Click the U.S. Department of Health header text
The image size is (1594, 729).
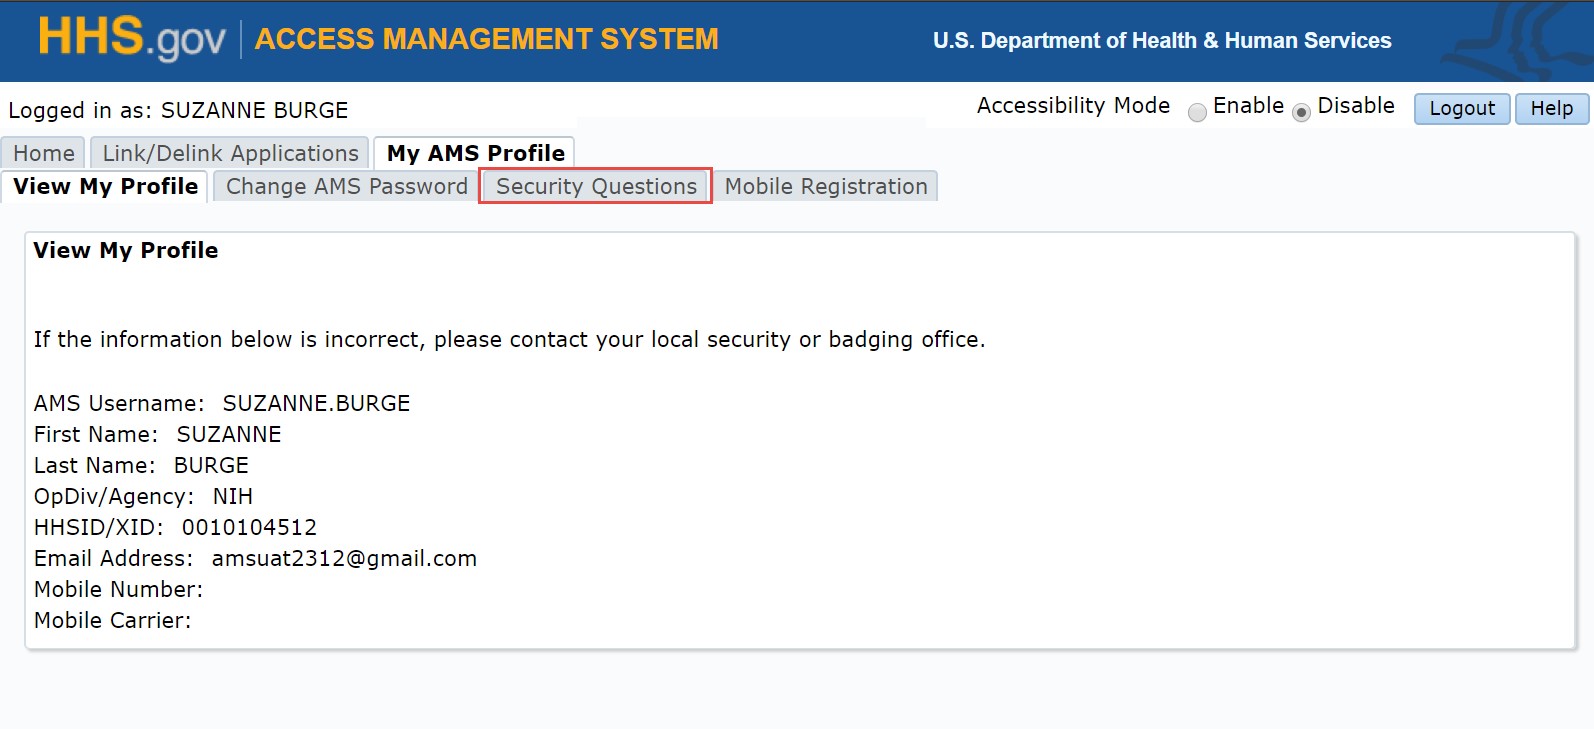(1162, 41)
